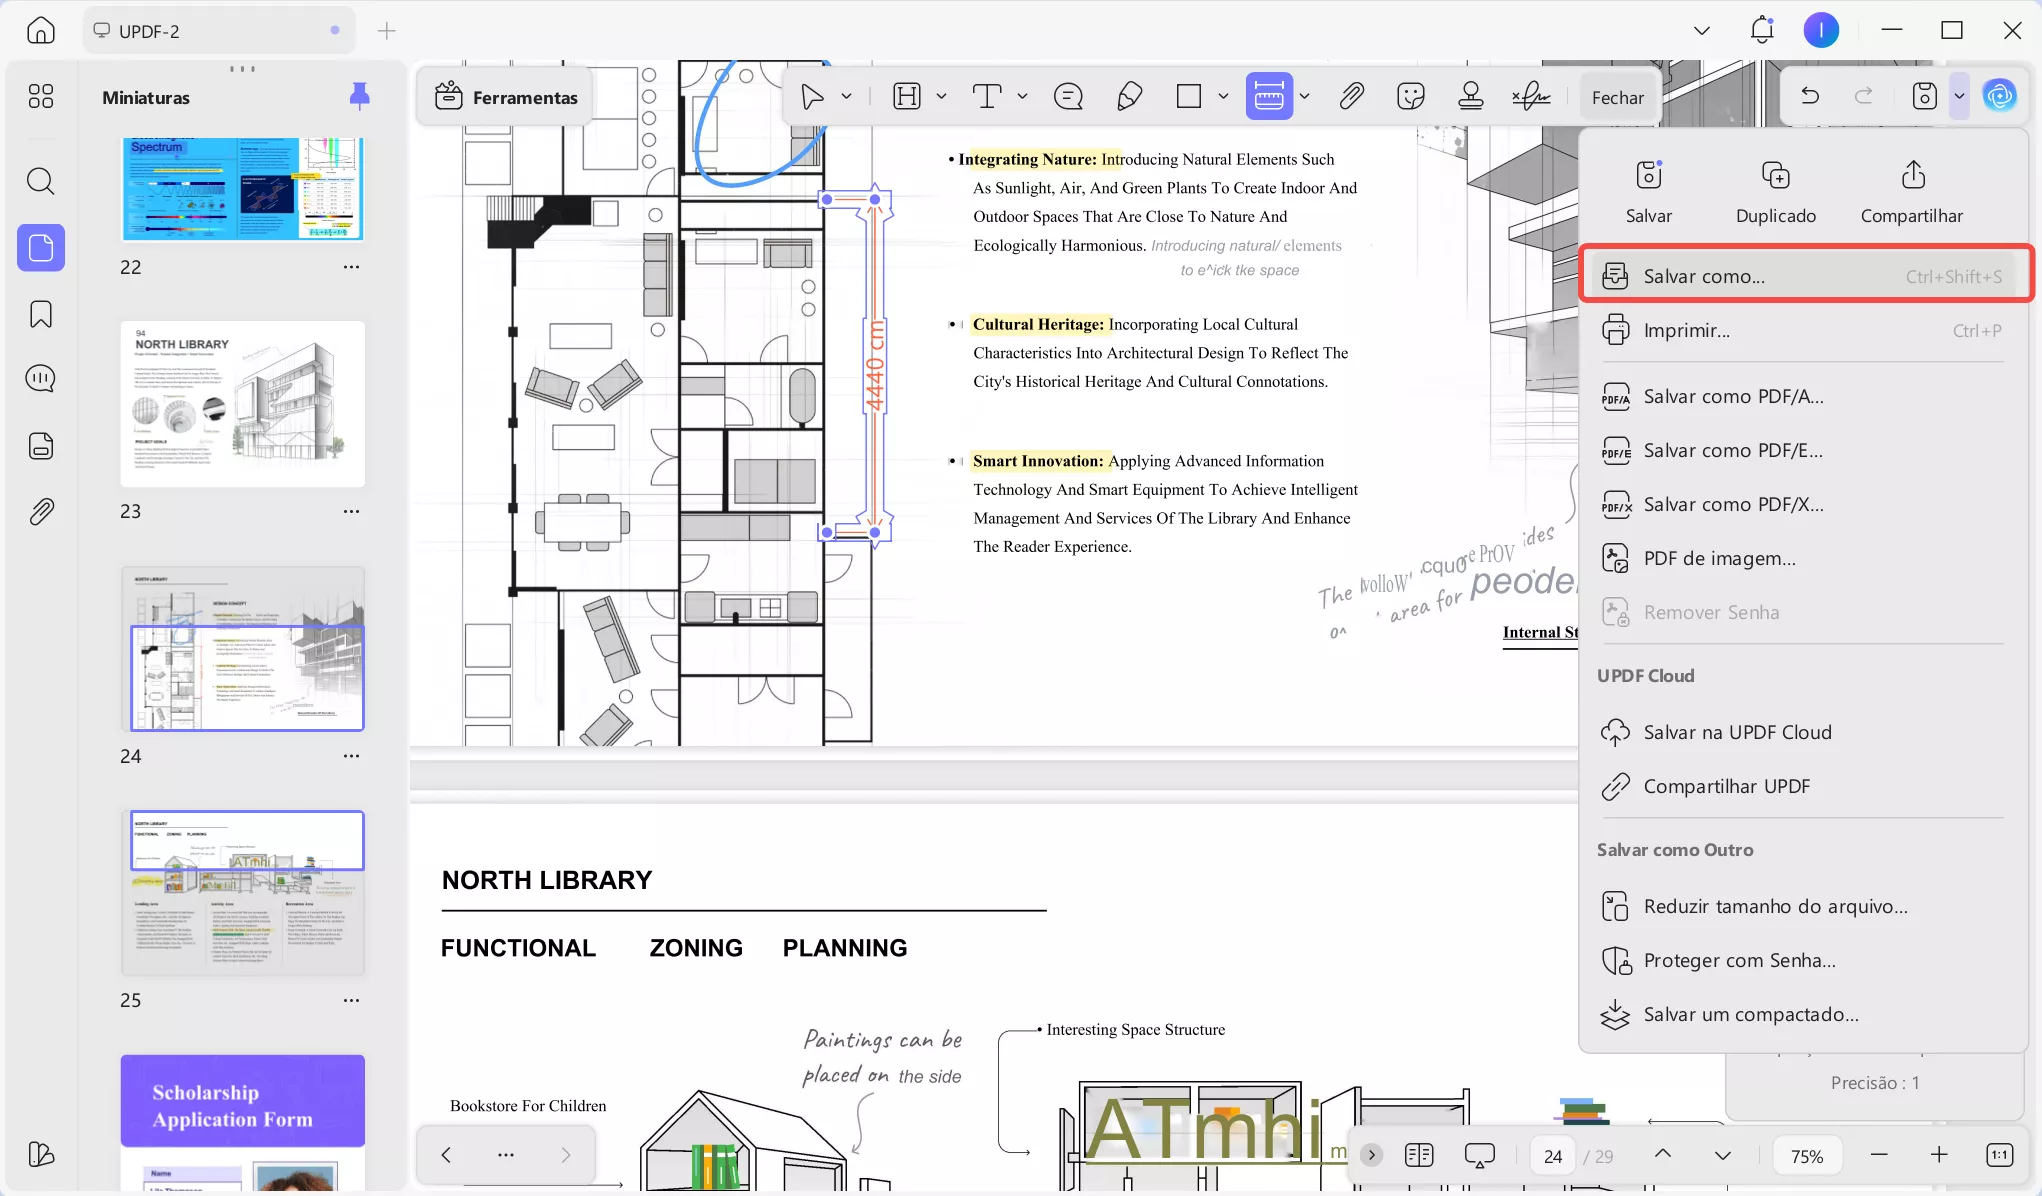Toggle two-page reading view icon
Image resolution: width=2042 pixels, height=1196 pixels.
1418,1155
